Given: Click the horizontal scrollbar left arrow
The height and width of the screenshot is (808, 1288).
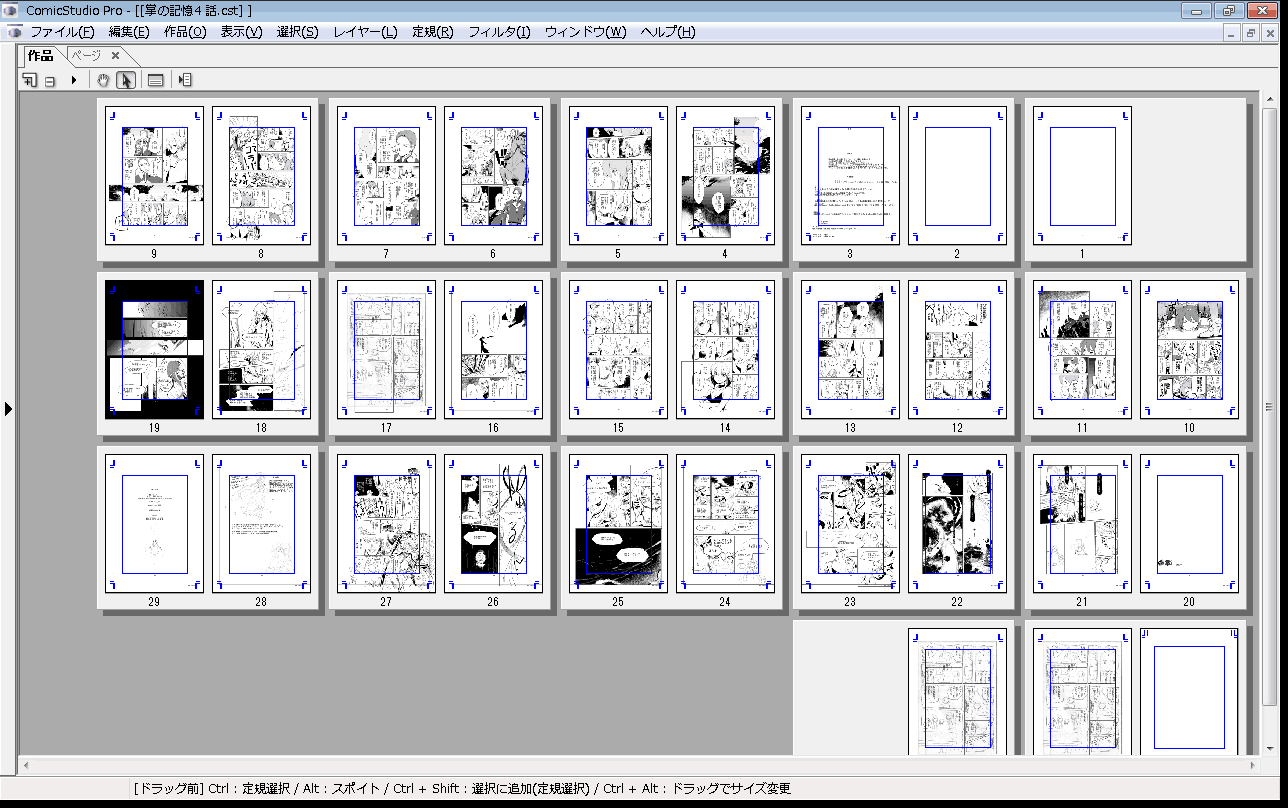Looking at the screenshot, I should [26, 765].
